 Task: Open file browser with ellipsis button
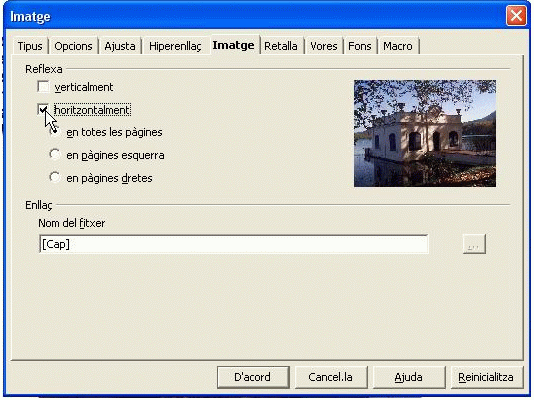tap(474, 244)
